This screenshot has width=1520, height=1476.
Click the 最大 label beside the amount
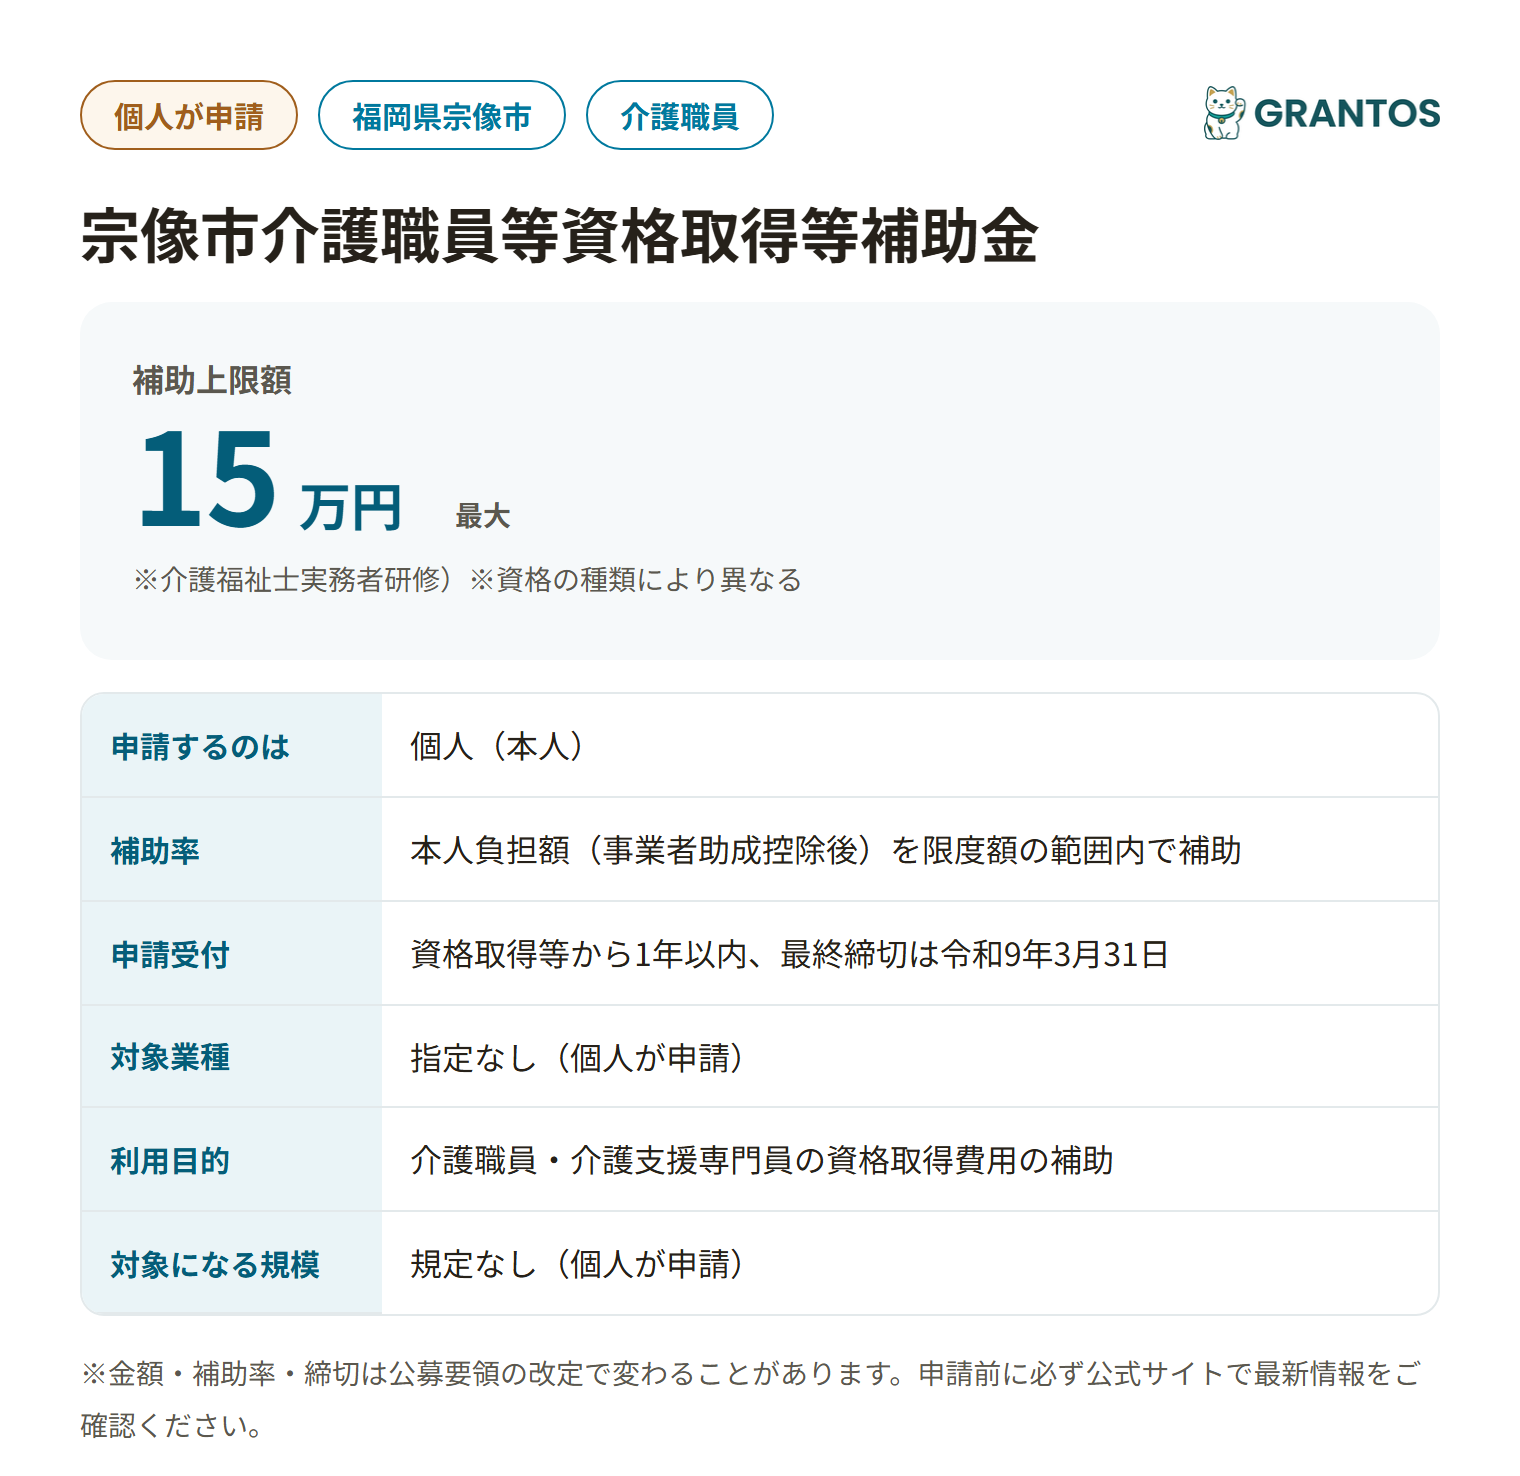point(483,516)
